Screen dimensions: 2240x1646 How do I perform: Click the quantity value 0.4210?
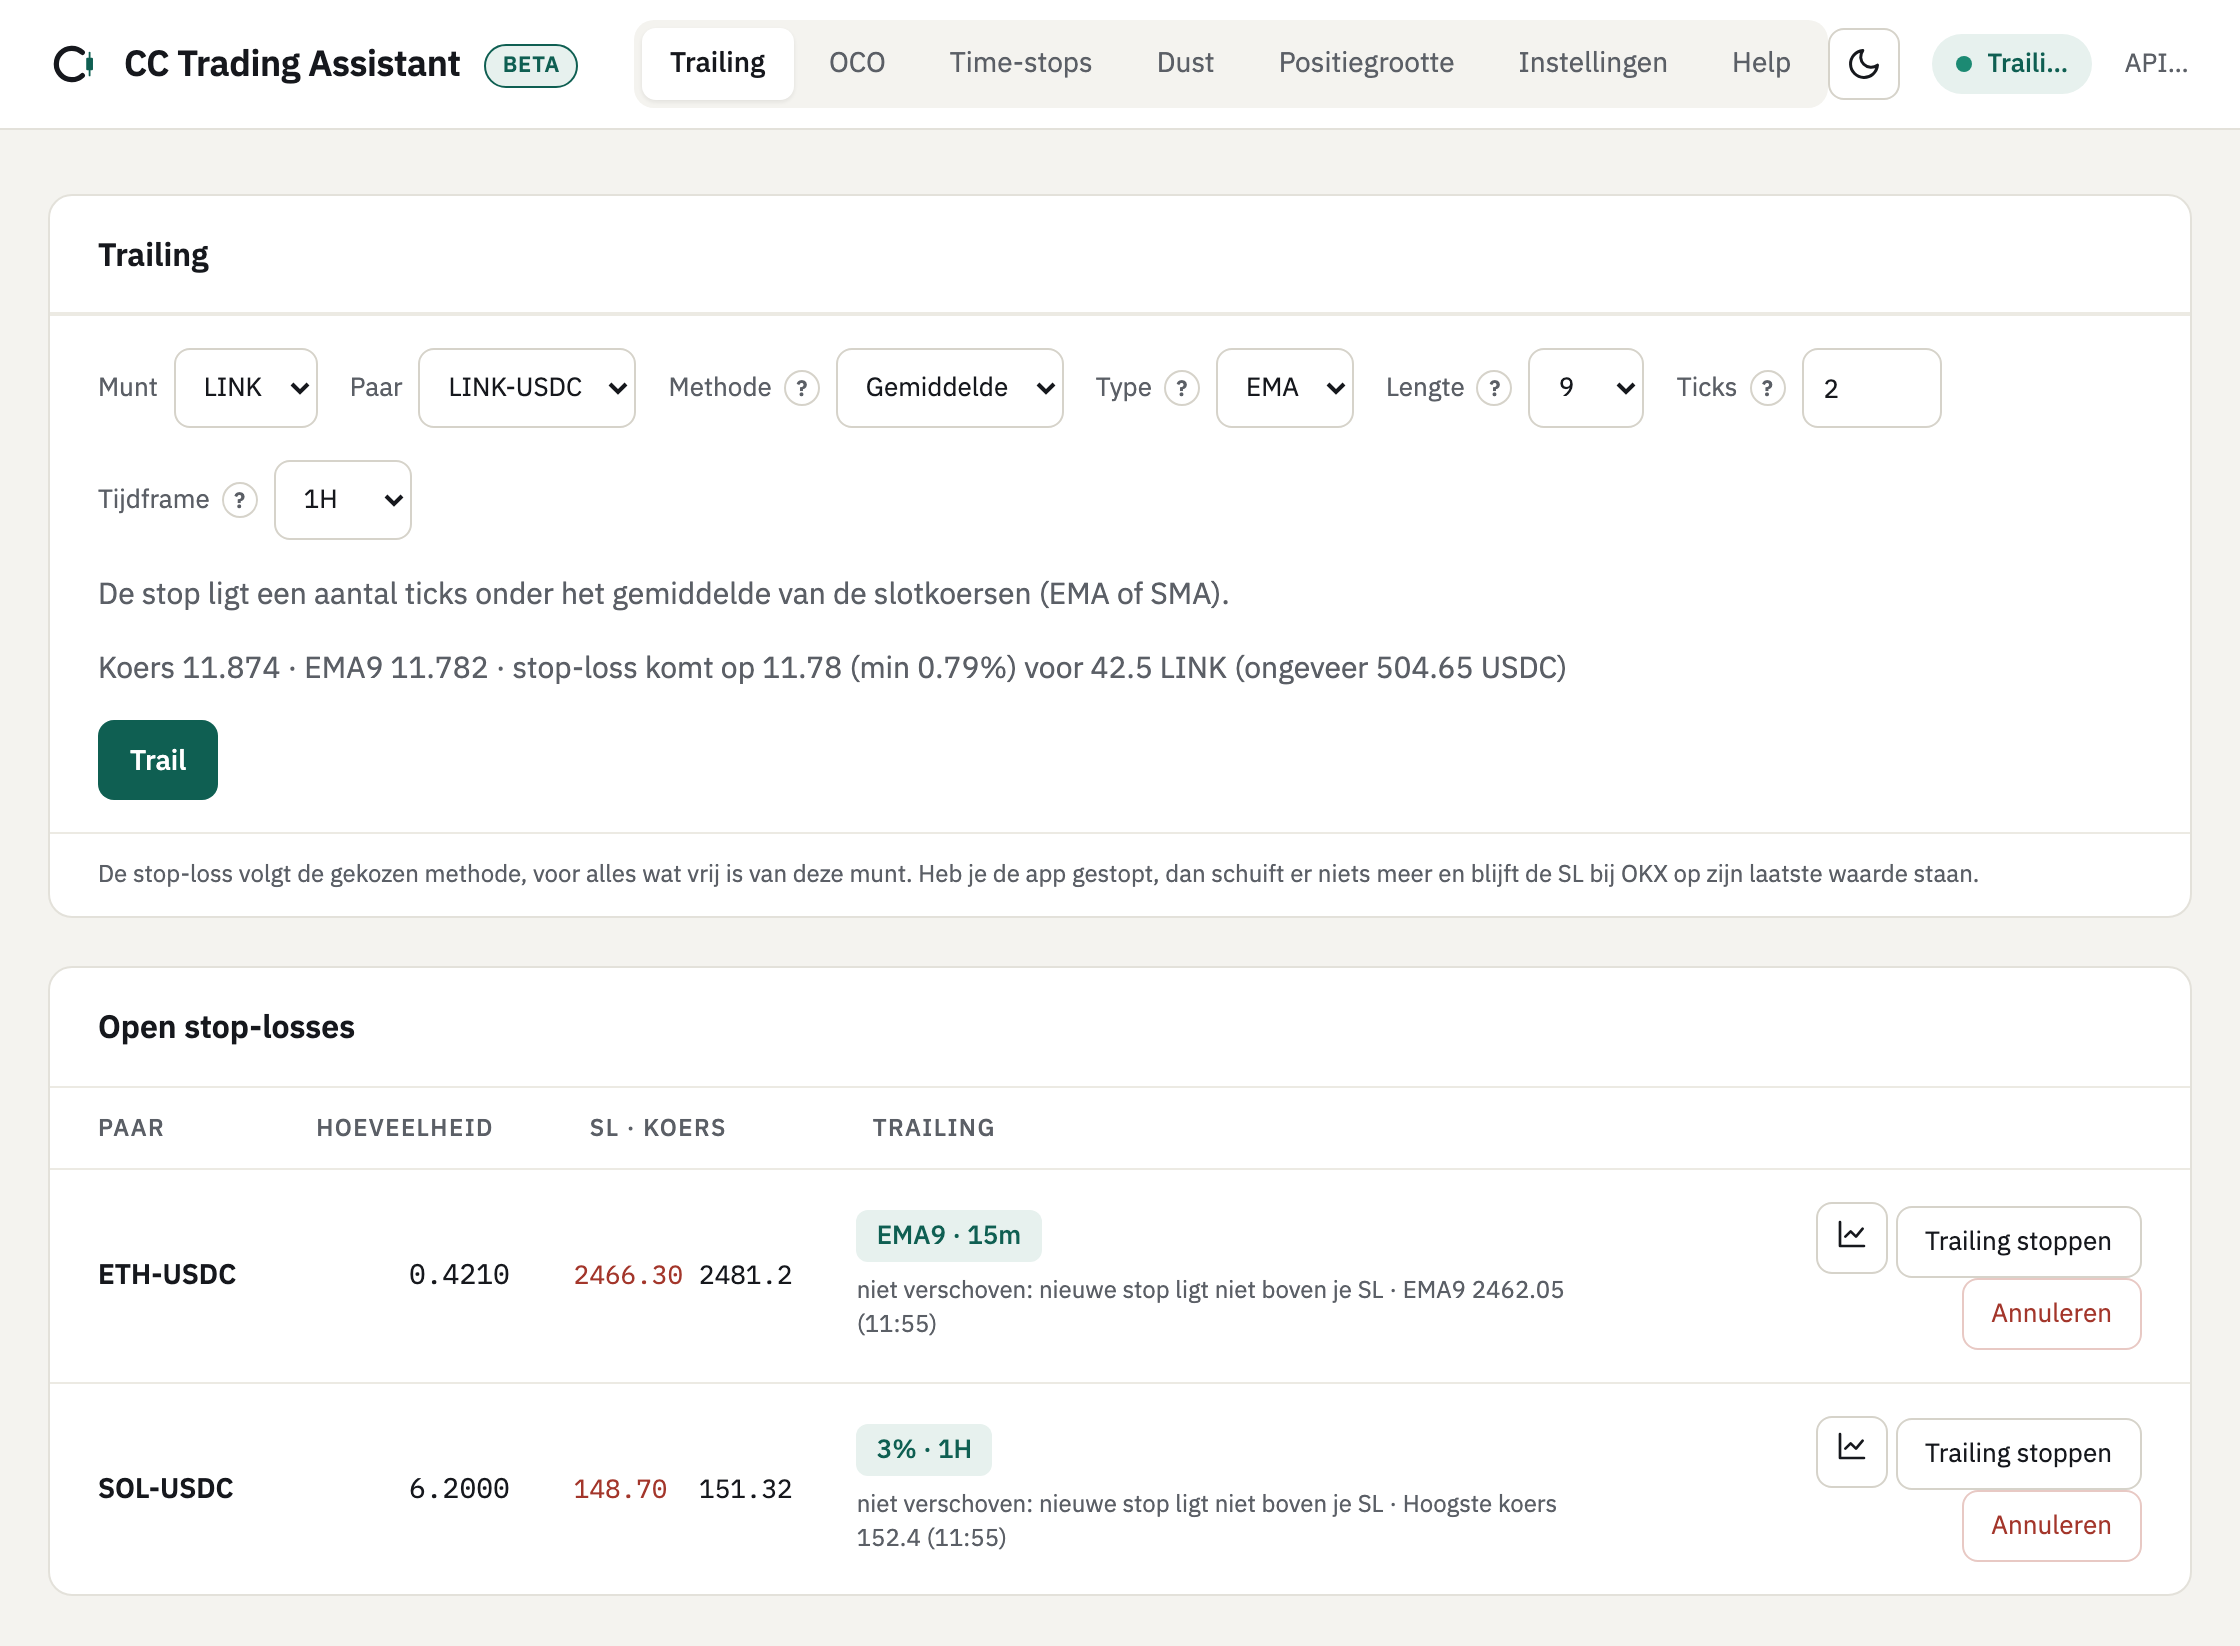pyautogui.click(x=459, y=1275)
